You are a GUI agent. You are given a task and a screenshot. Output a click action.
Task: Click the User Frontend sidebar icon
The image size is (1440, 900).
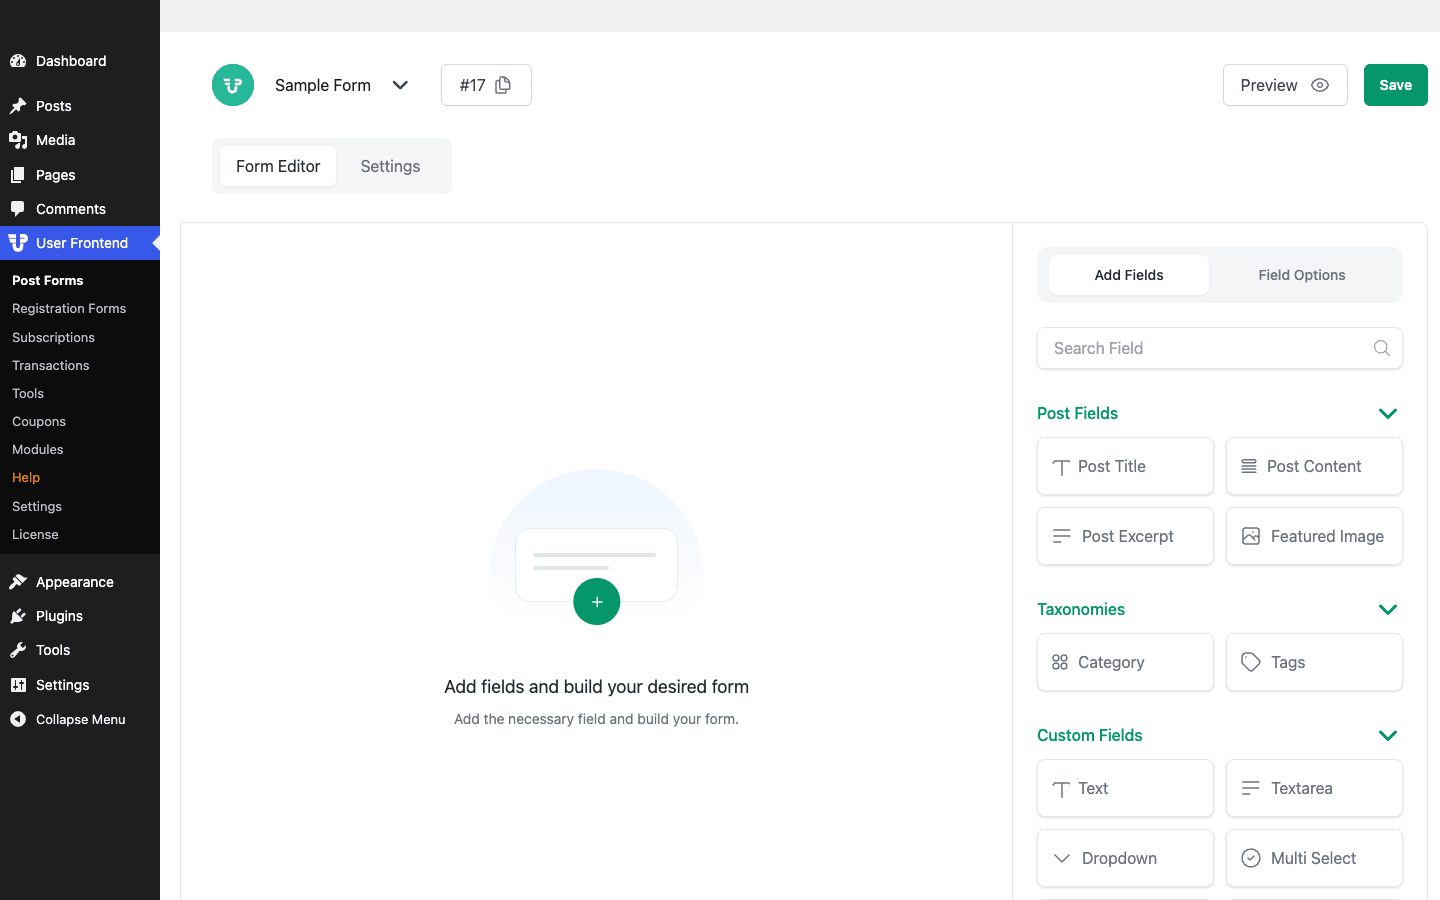[18, 243]
